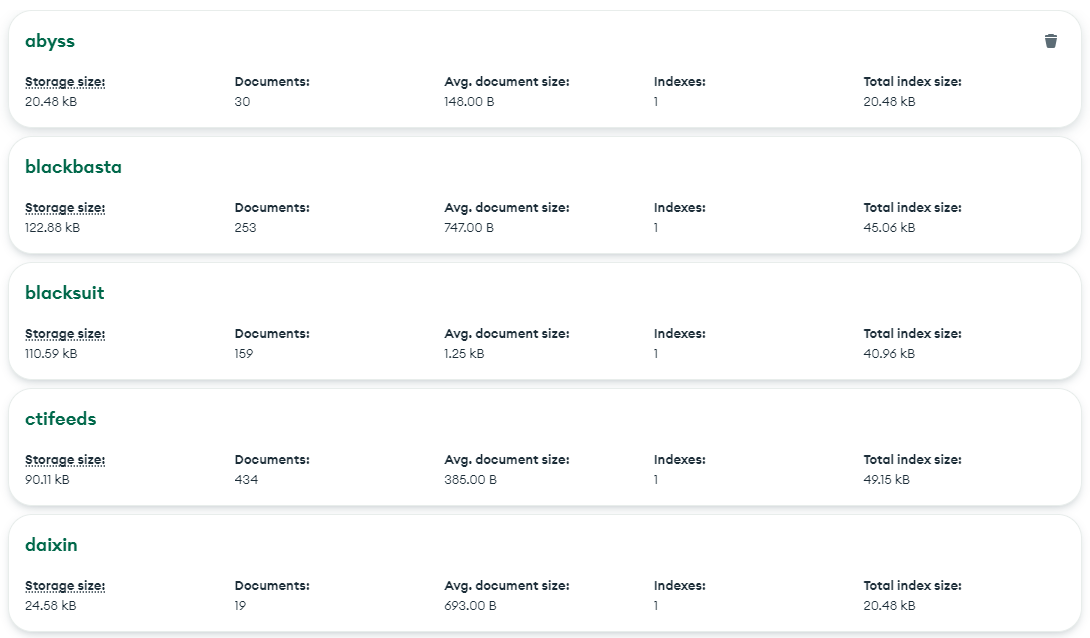Screen dimensions: 1090x638
Task: Open the ctifeeds collection
Action: tap(60, 419)
